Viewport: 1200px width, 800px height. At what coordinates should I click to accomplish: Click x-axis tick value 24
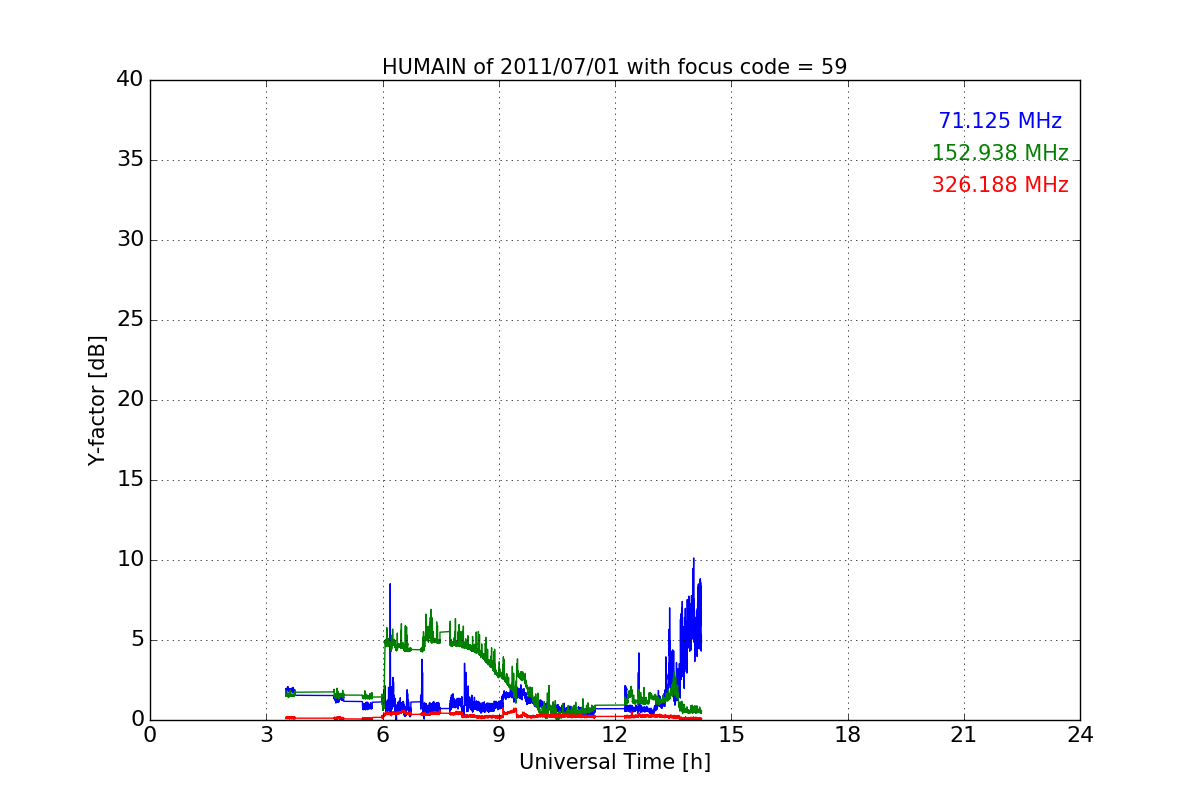[1080, 735]
